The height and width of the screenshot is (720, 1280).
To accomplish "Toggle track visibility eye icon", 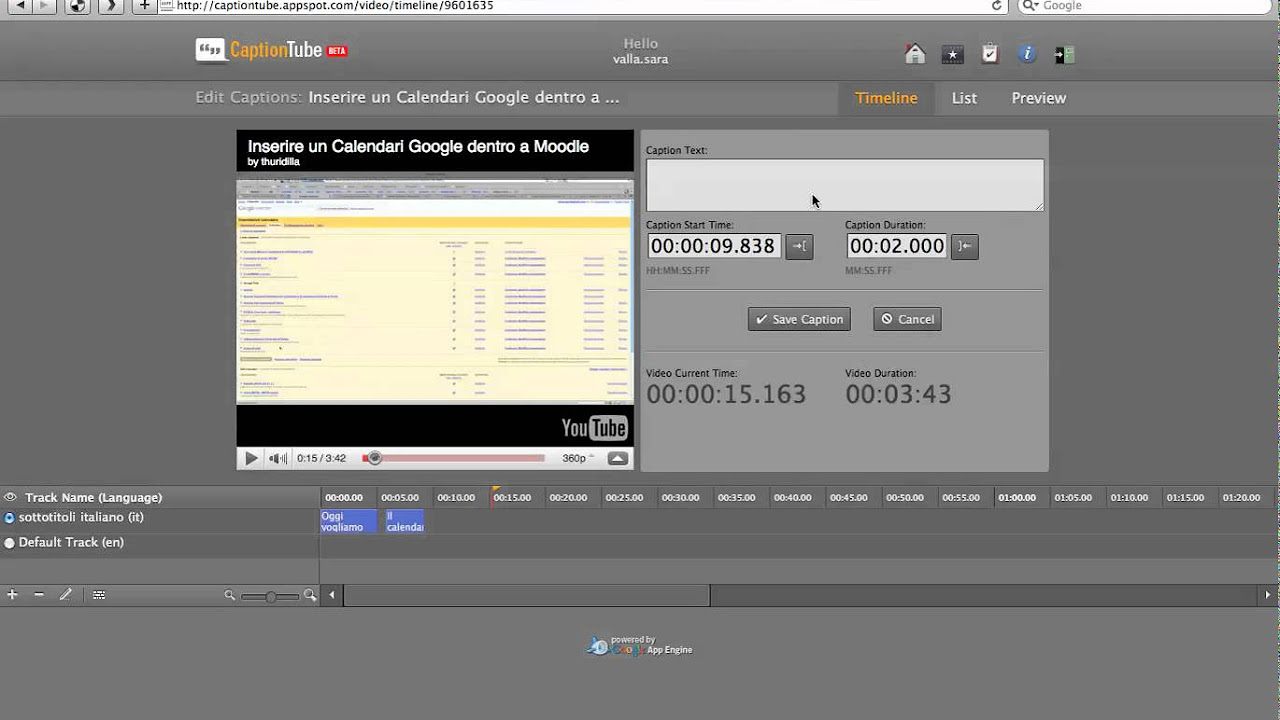I will [x=10, y=497].
